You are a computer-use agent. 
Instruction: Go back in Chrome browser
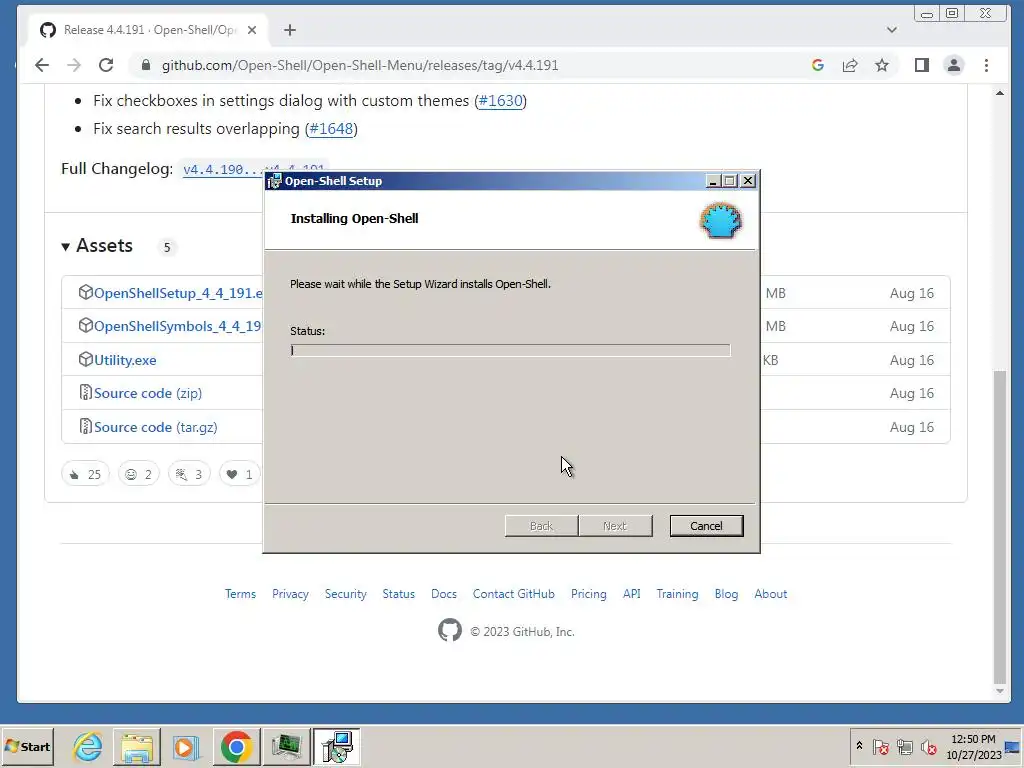42,65
